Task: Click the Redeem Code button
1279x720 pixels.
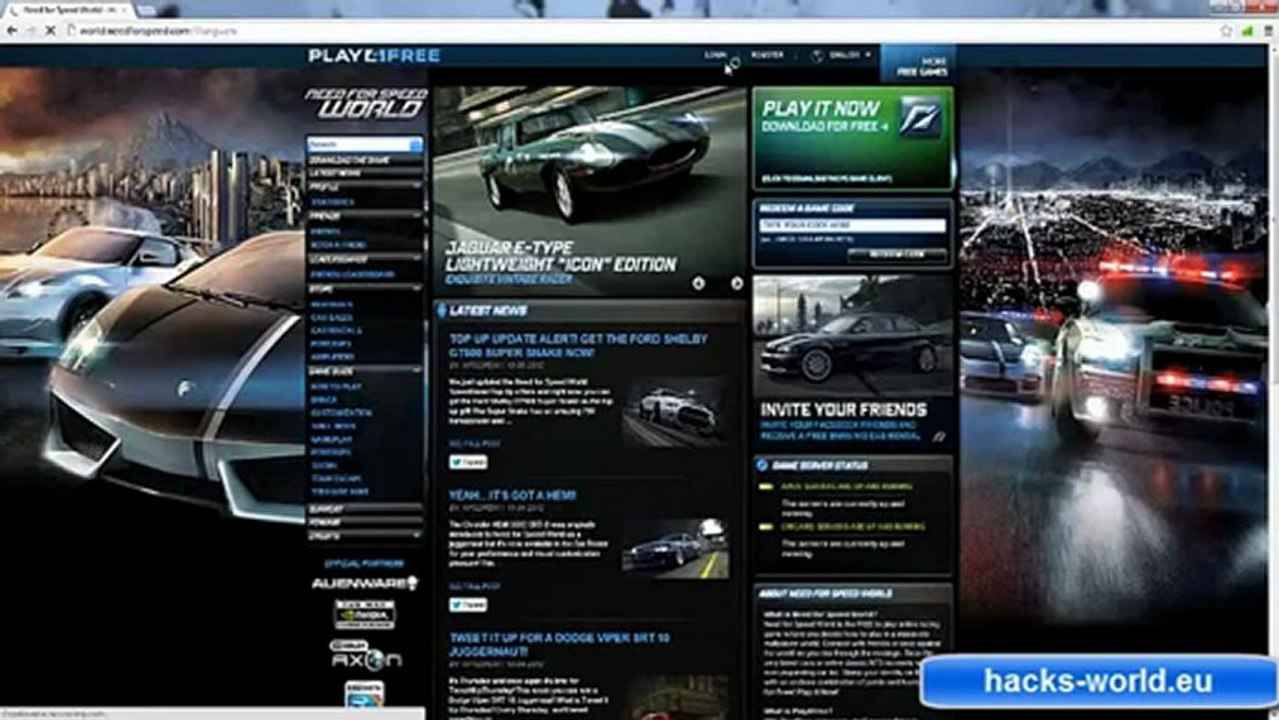Action: (x=897, y=254)
